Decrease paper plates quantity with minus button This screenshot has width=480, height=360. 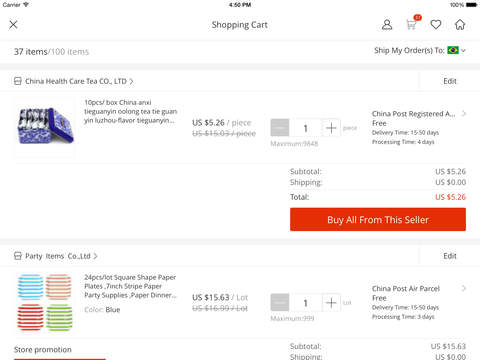(280, 303)
